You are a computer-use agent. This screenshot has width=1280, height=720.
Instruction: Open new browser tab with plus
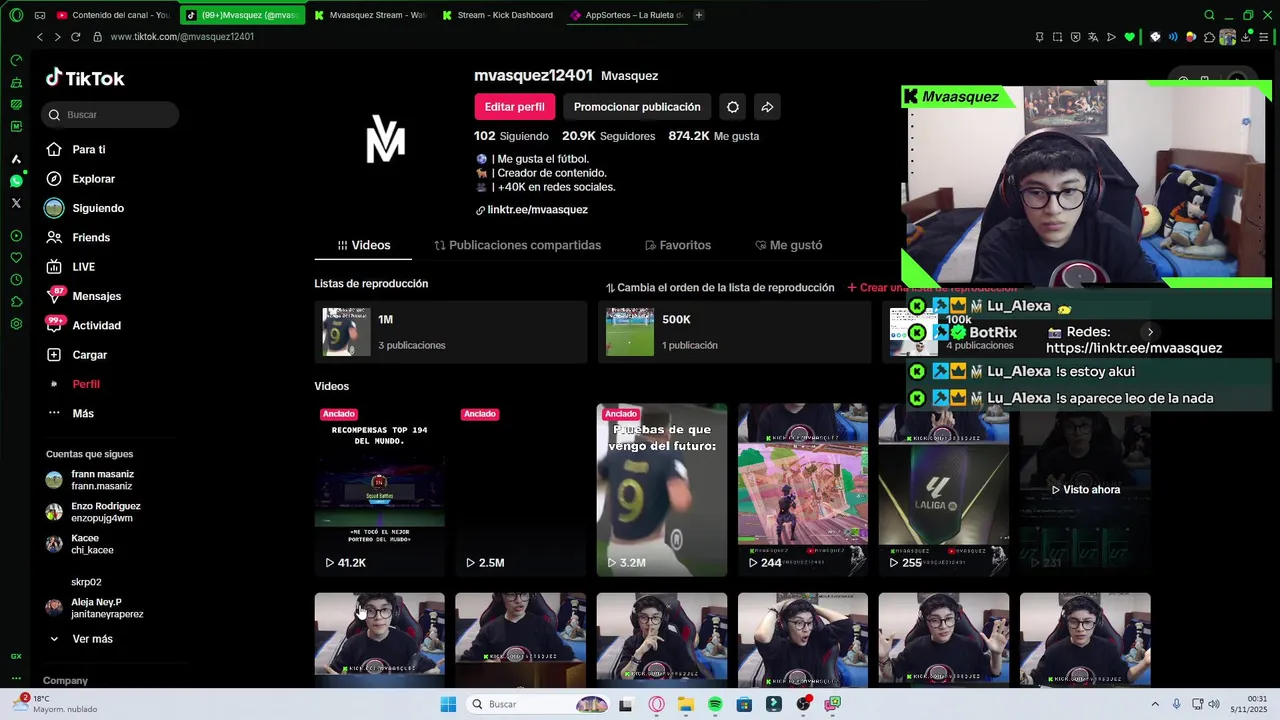pos(698,15)
